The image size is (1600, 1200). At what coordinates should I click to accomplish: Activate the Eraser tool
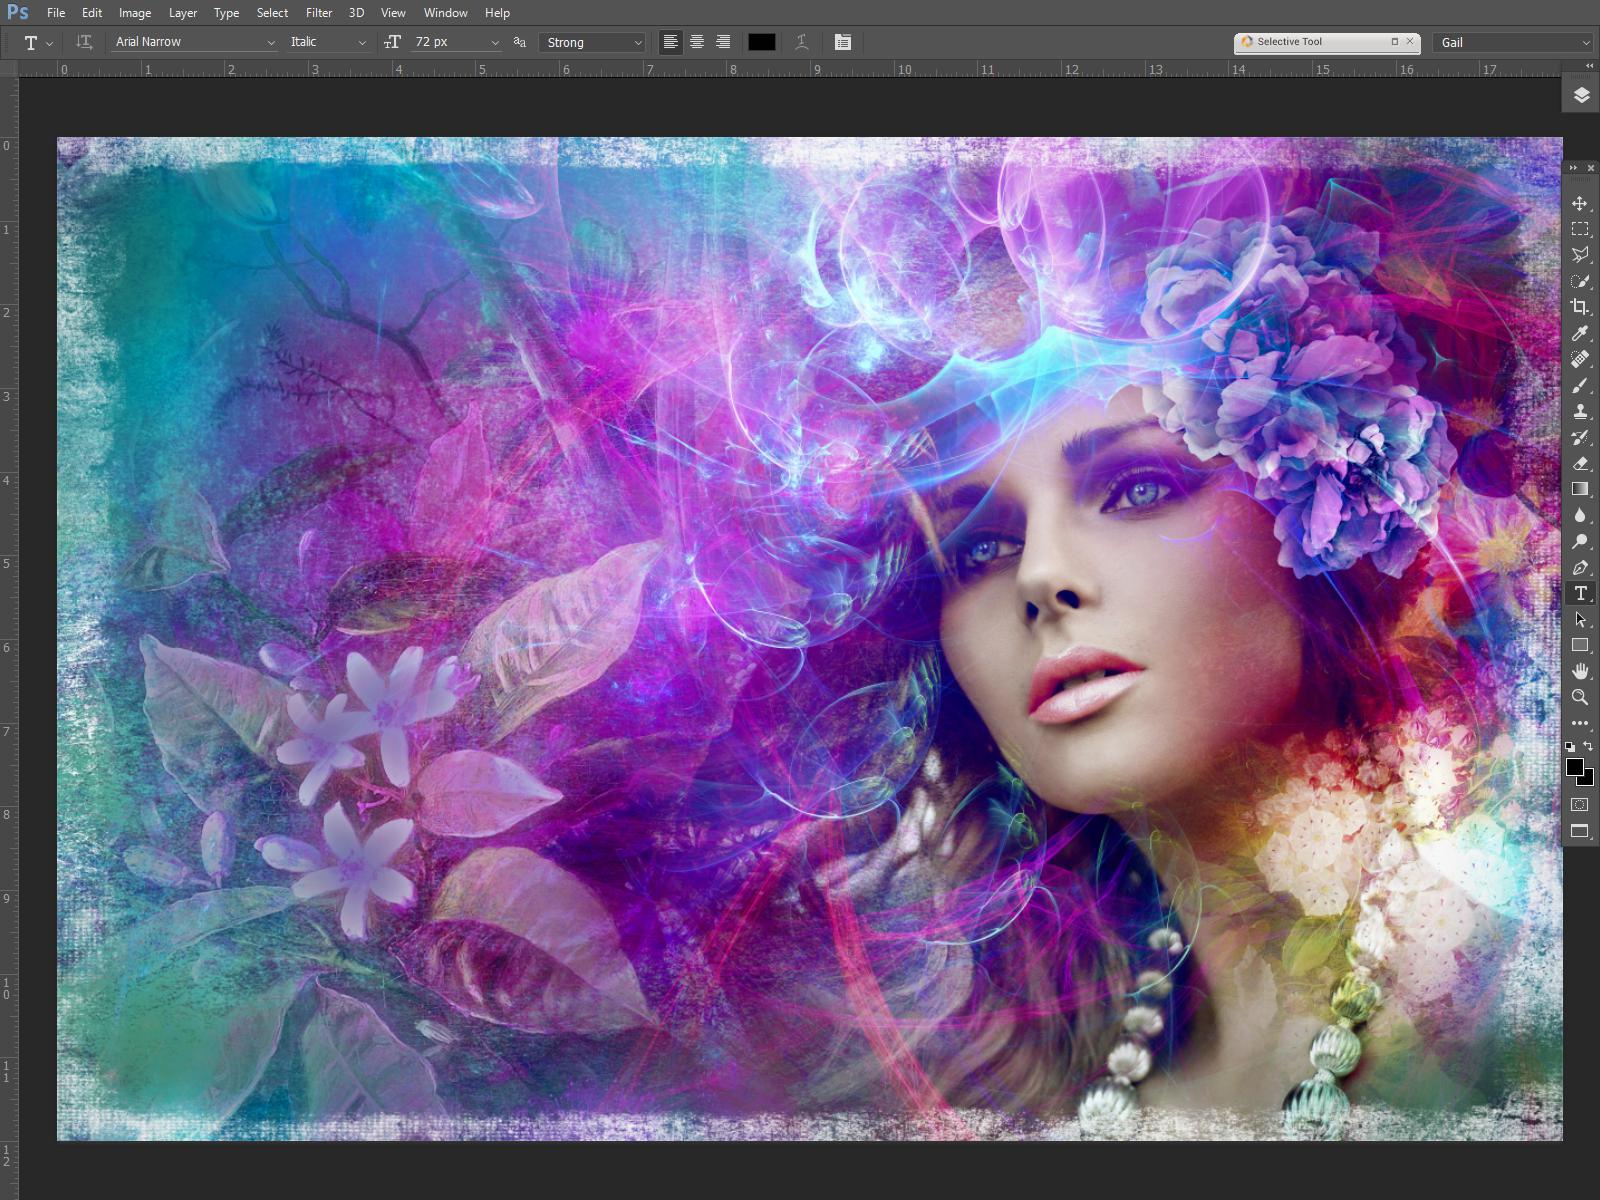pos(1580,464)
